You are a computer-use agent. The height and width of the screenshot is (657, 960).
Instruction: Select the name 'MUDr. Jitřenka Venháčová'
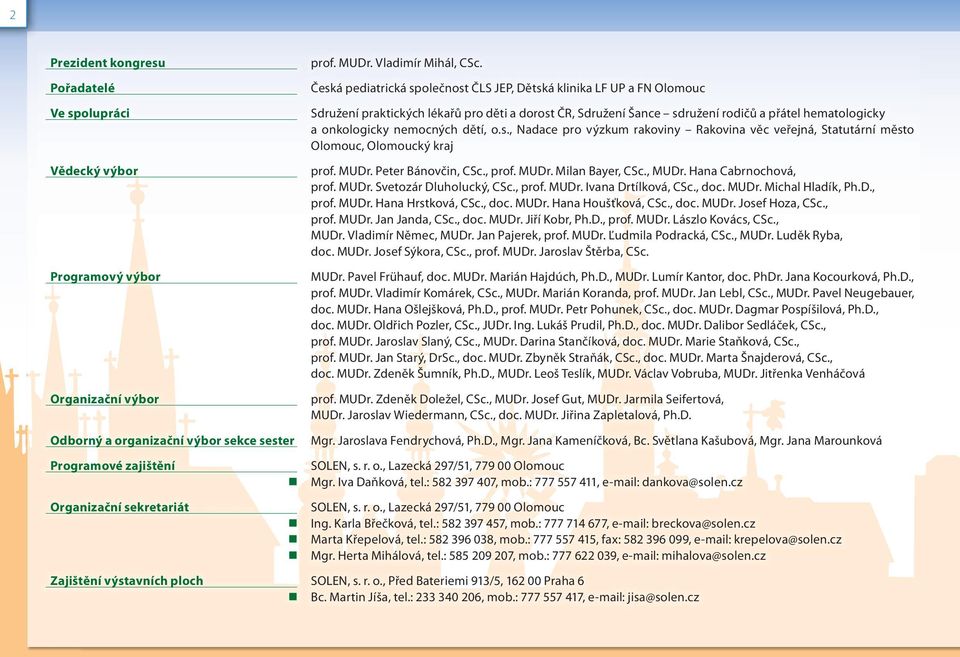tap(794, 374)
